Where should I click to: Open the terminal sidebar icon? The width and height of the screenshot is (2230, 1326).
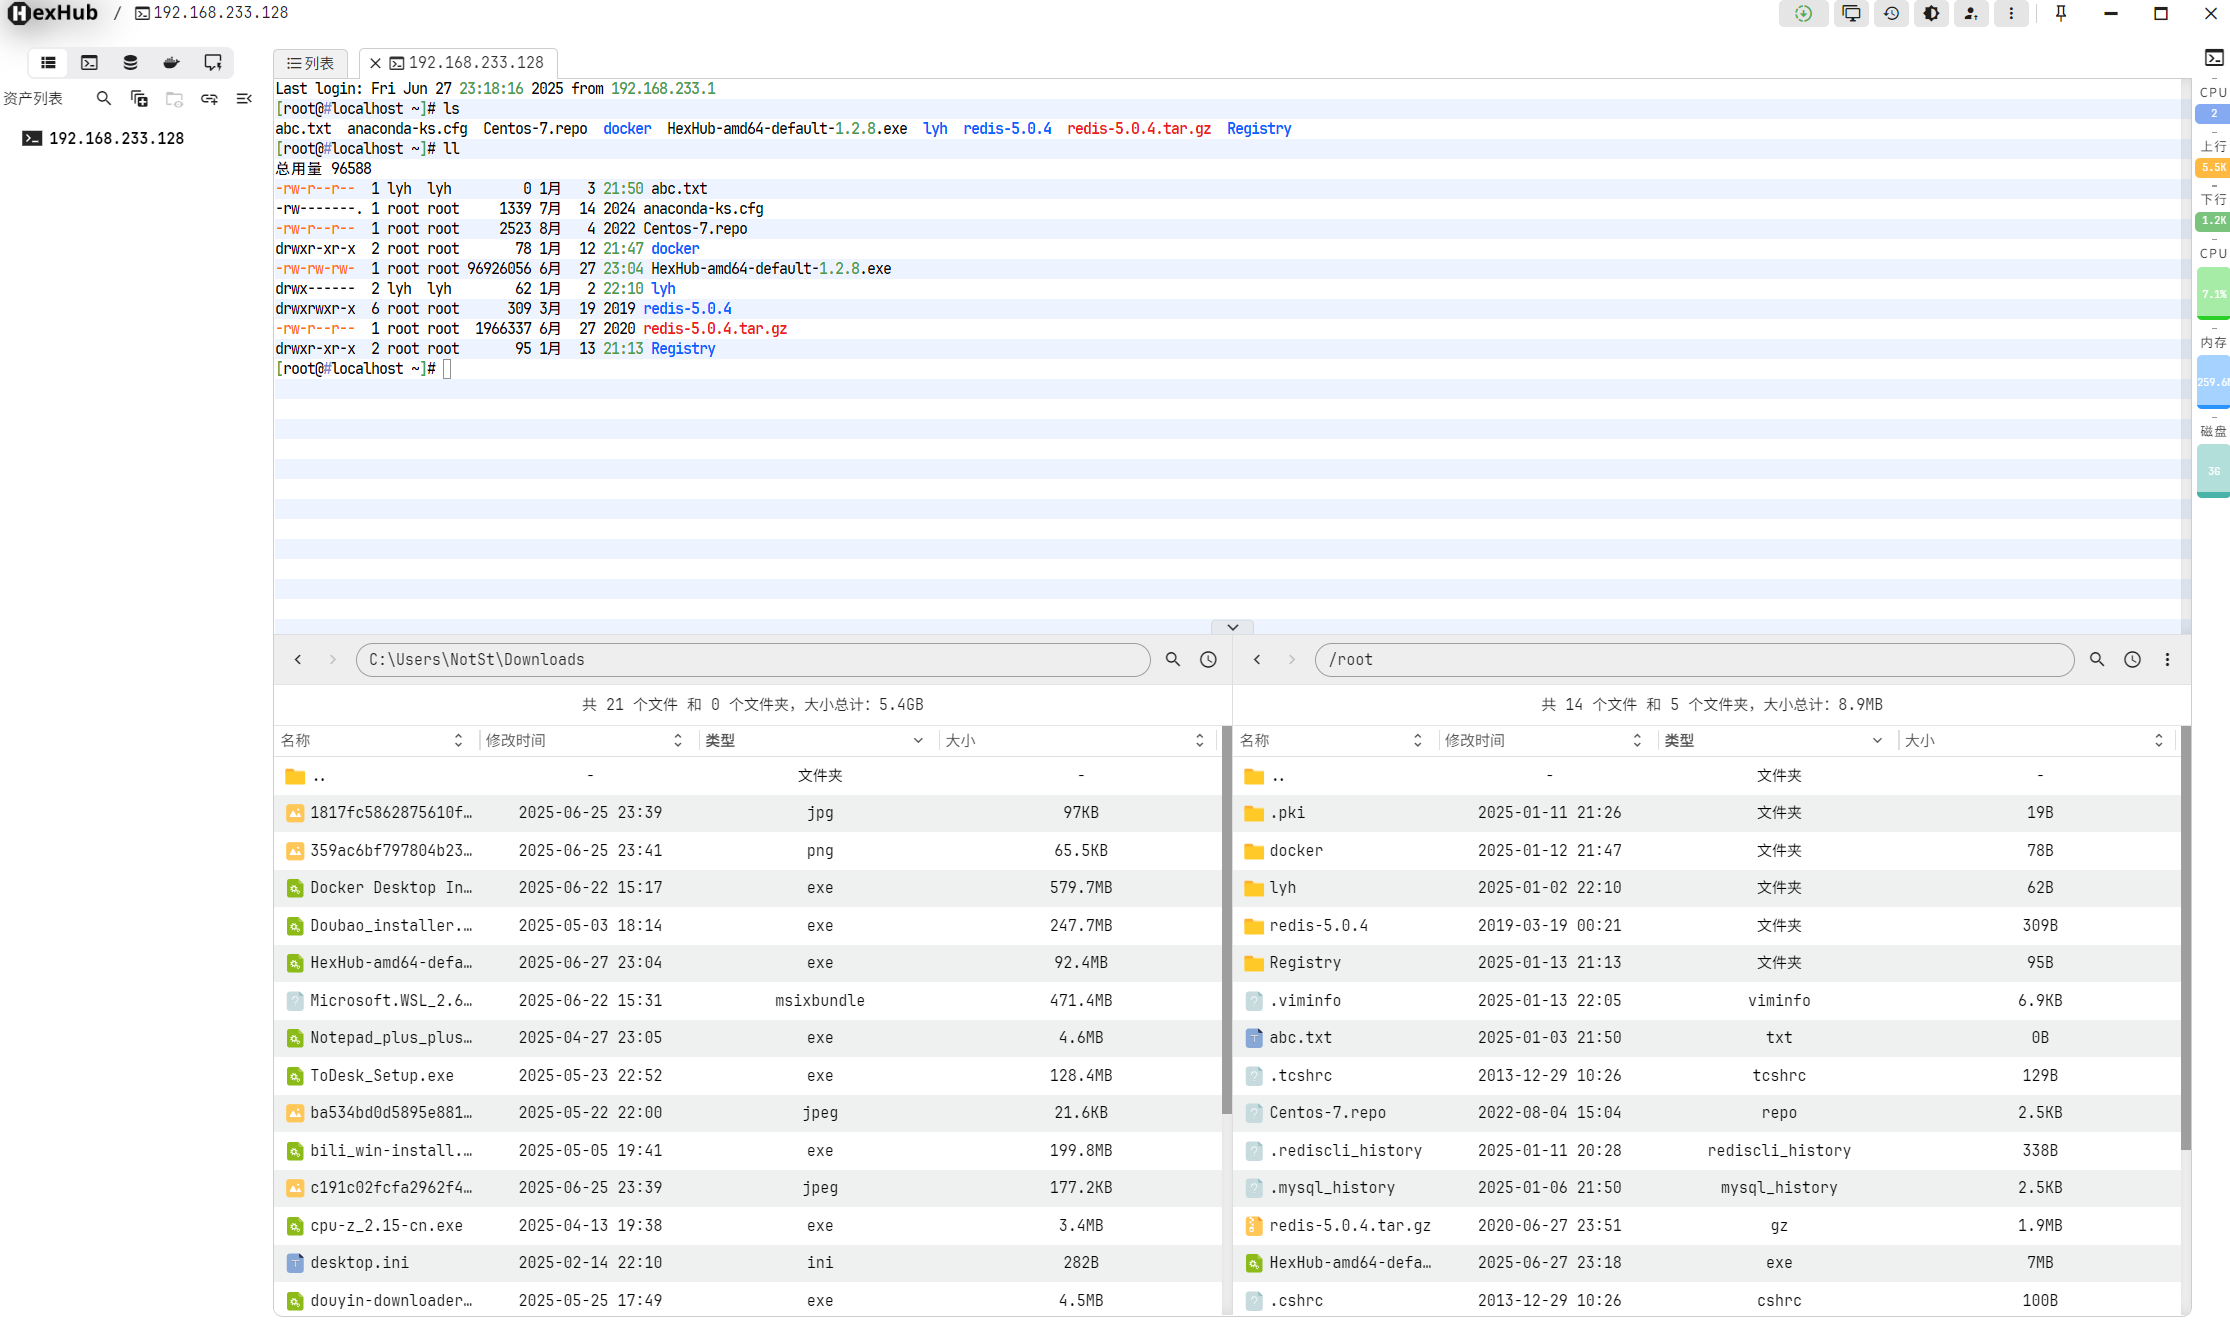[x=89, y=62]
